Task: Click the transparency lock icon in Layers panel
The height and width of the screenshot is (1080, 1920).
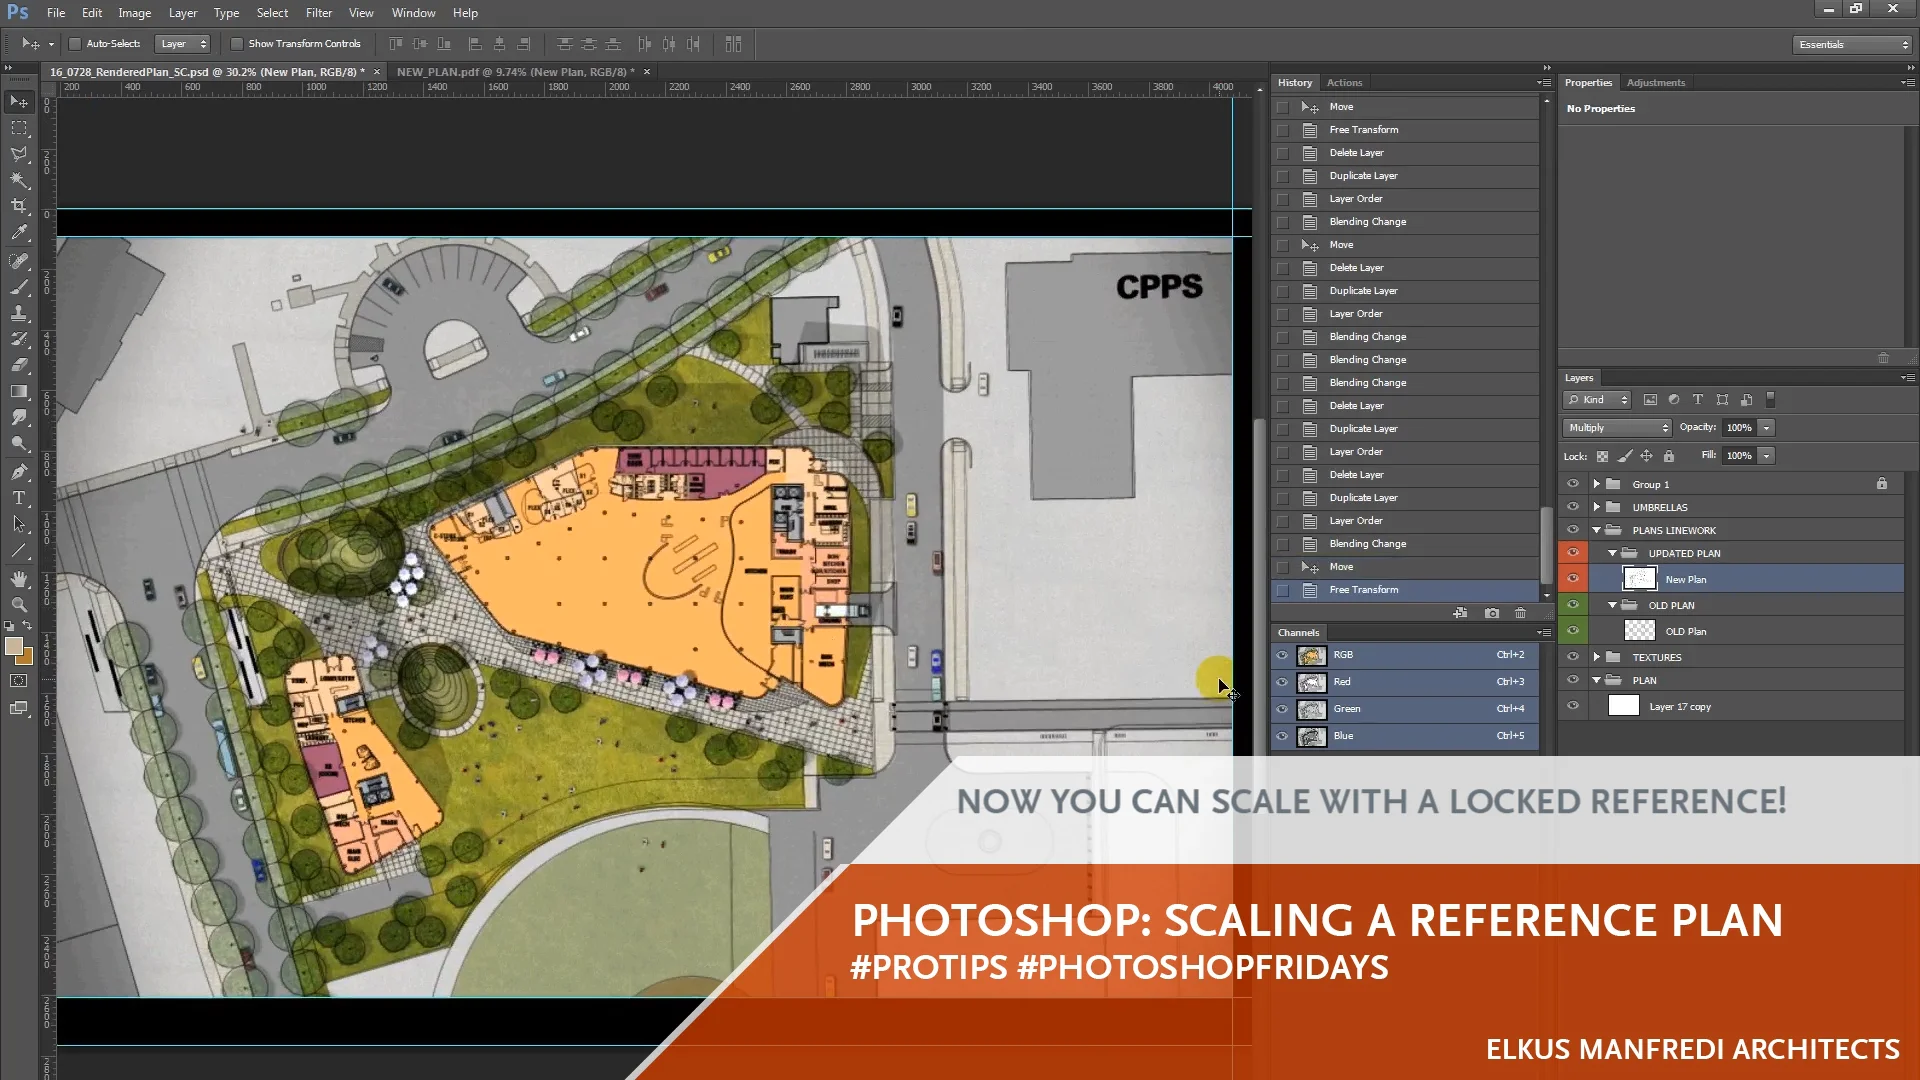Action: point(1601,455)
